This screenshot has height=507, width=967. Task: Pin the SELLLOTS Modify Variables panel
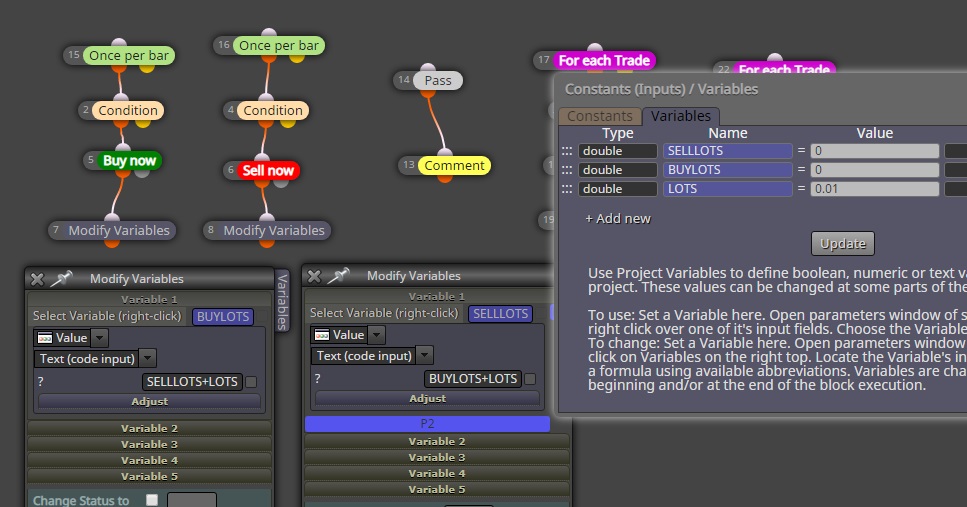(338, 276)
